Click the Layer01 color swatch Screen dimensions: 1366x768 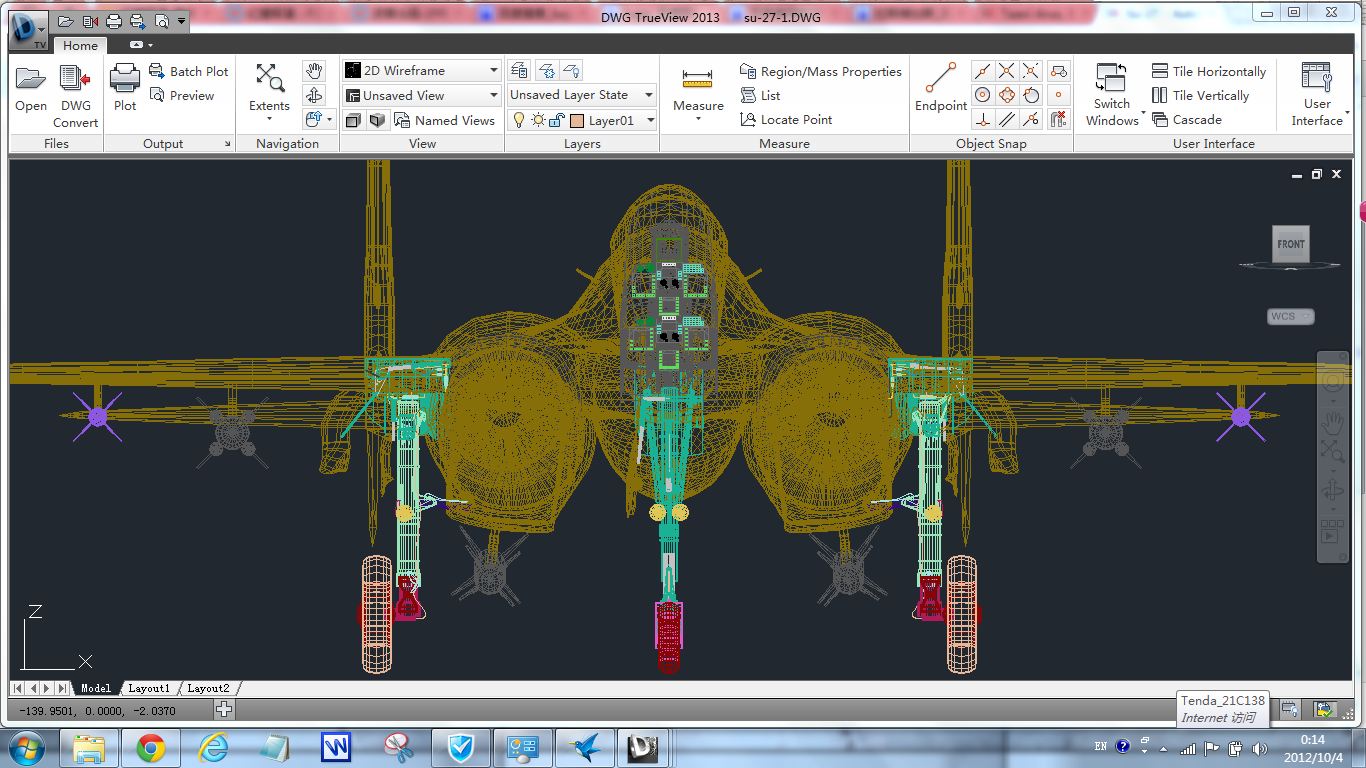click(x=577, y=120)
